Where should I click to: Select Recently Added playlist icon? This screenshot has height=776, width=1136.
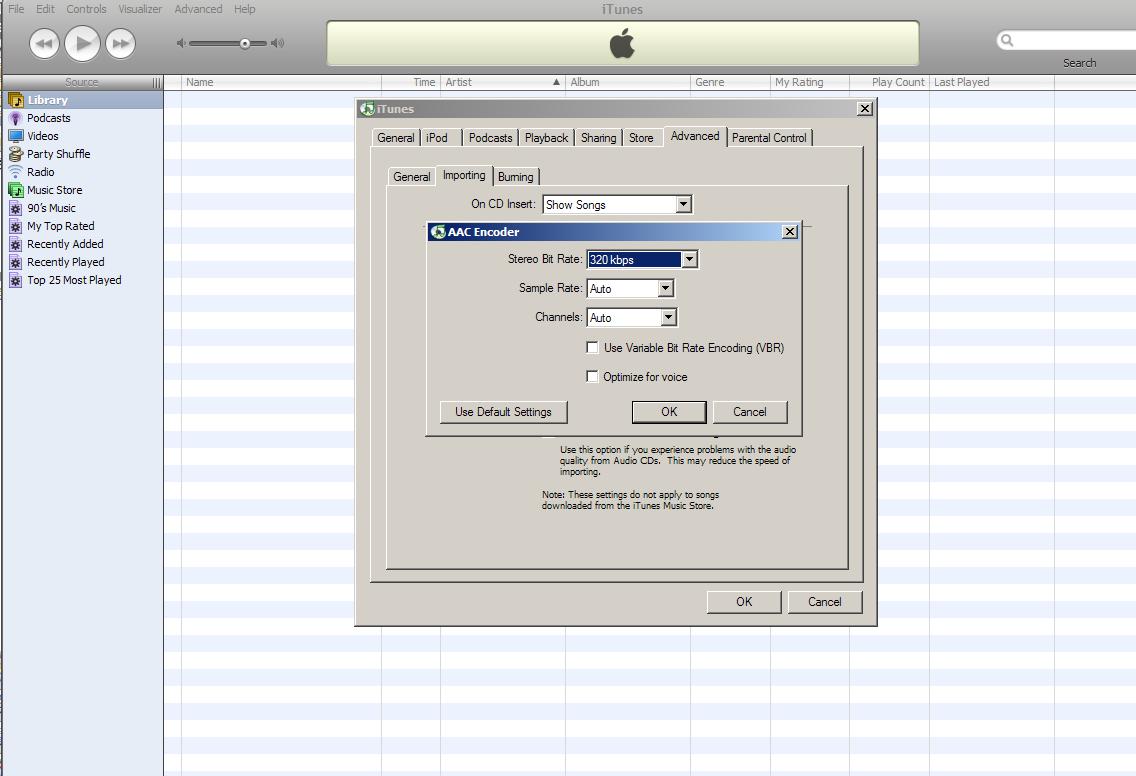(x=15, y=244)
